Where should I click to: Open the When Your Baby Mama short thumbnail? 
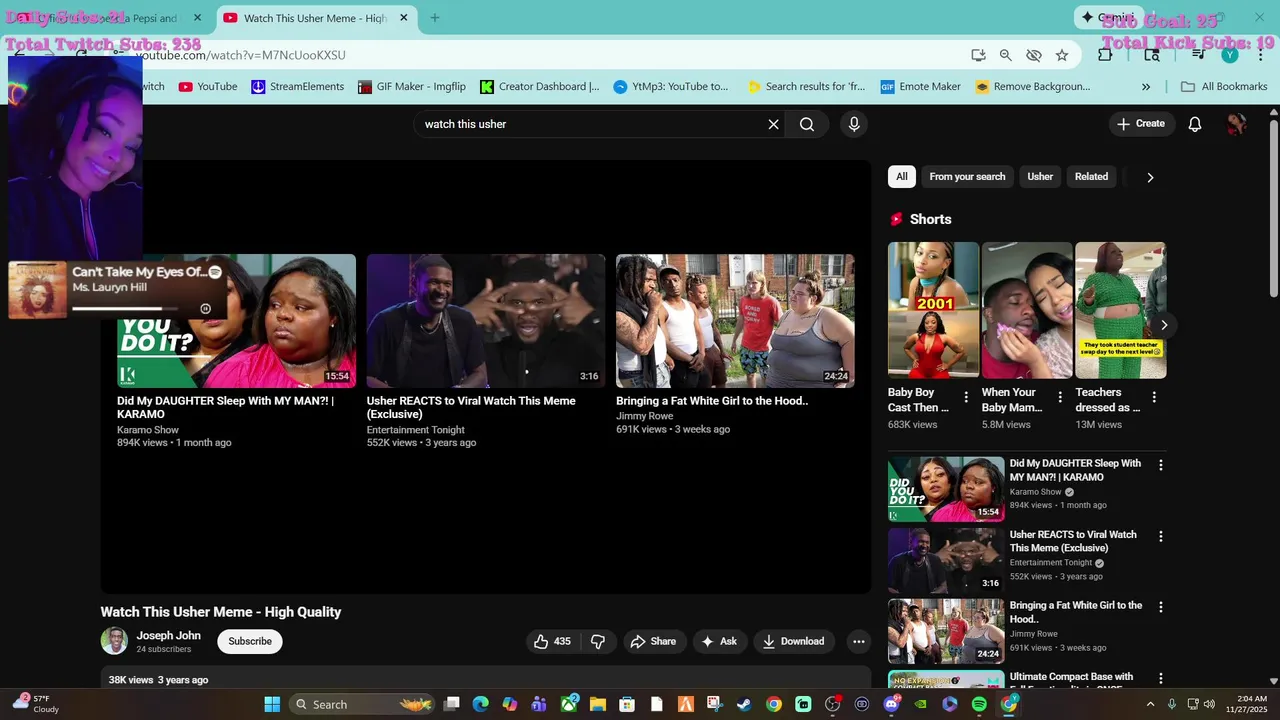(1027, 310)
